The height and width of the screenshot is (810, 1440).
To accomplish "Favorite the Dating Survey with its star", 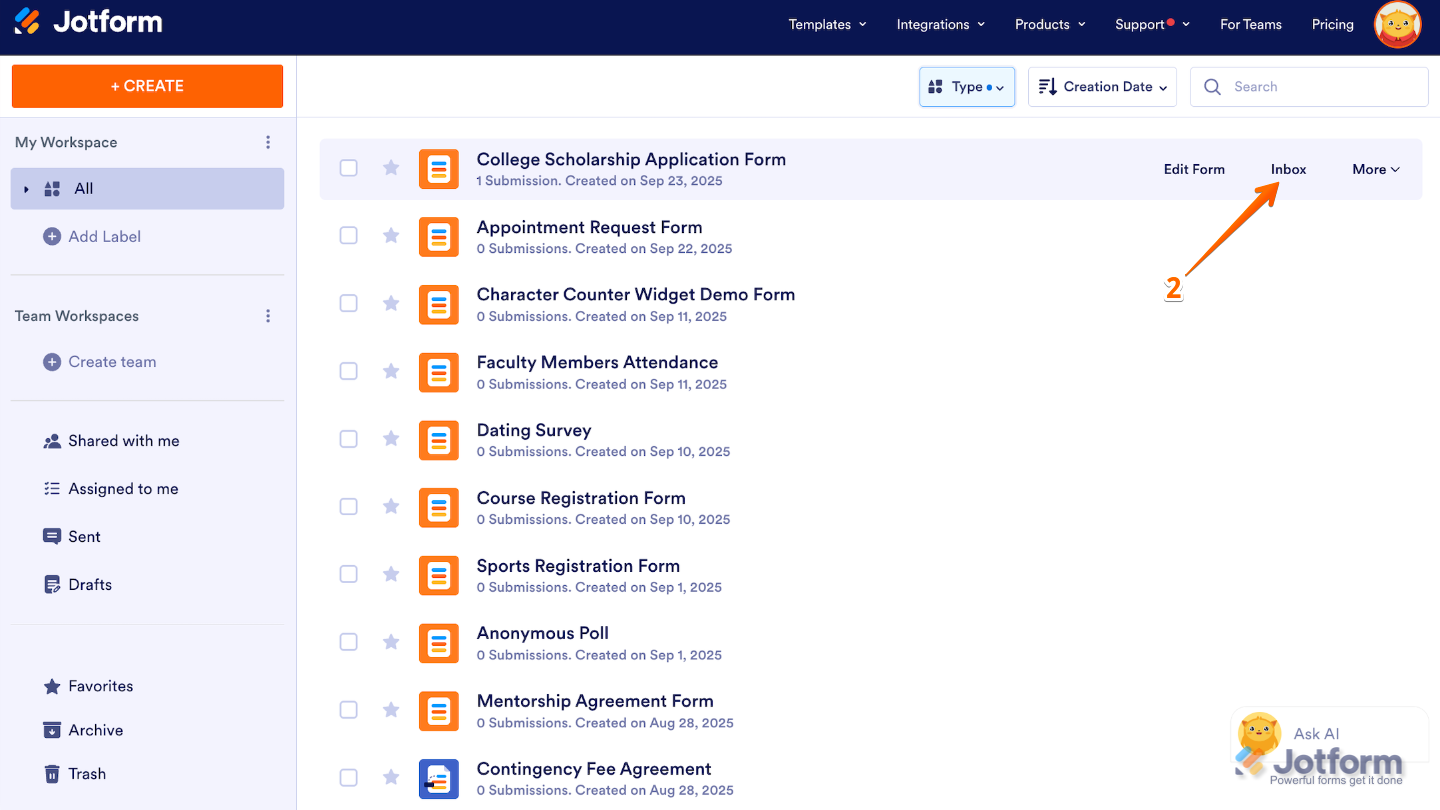I will 390,438.
